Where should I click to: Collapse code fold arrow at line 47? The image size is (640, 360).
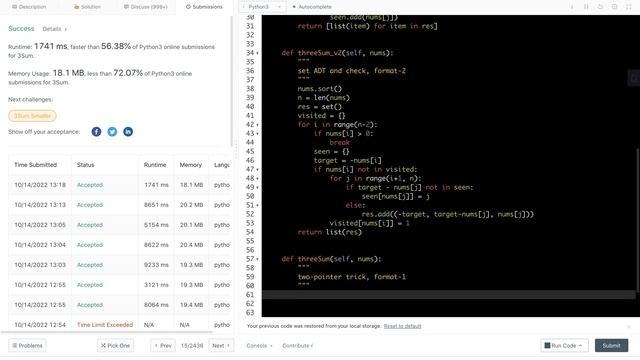[x=257, y=170]
